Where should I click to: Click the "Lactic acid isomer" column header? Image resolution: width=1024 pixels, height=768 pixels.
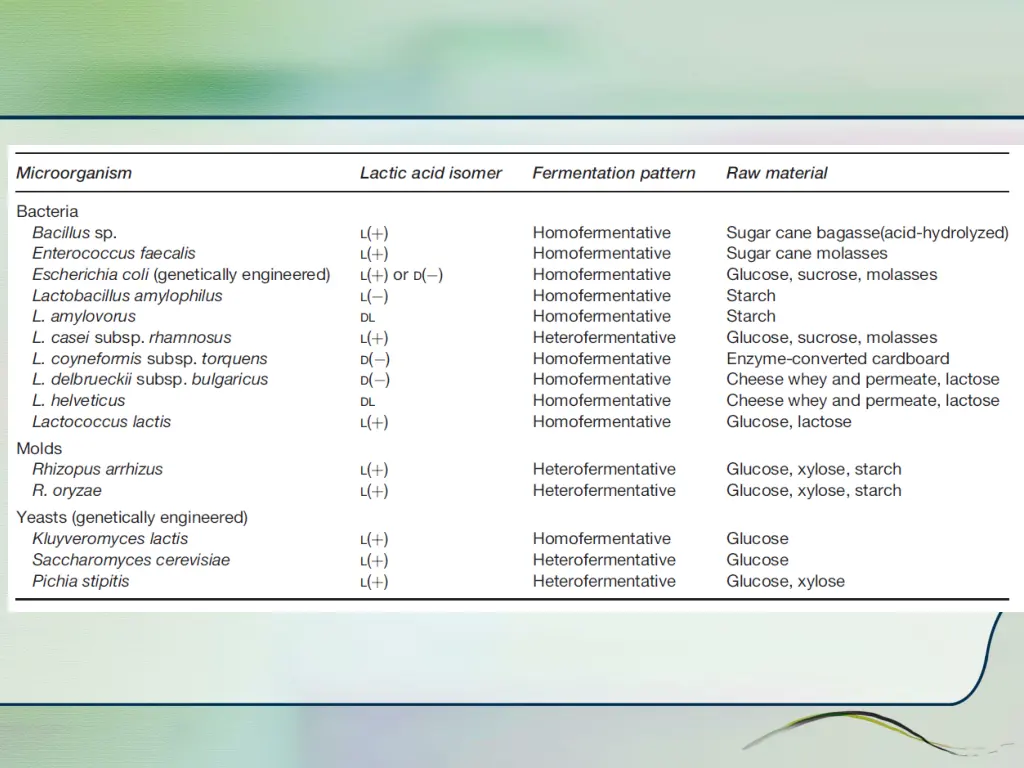pyautogui.click(x=430, y=173)
